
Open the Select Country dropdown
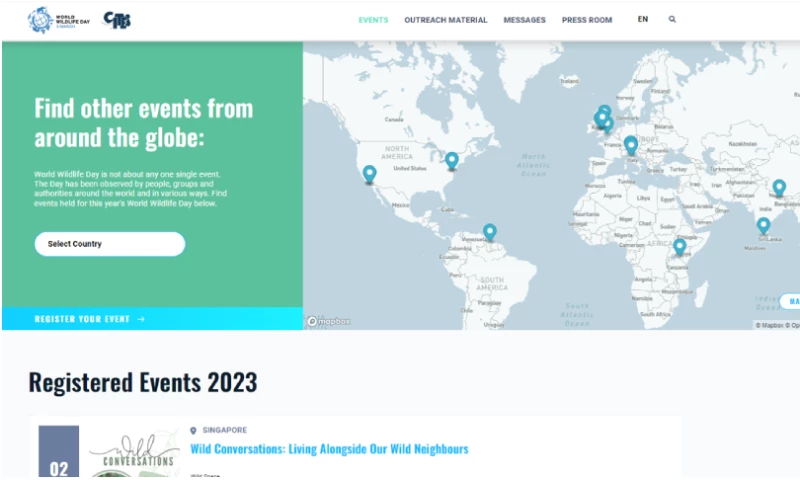110,244
